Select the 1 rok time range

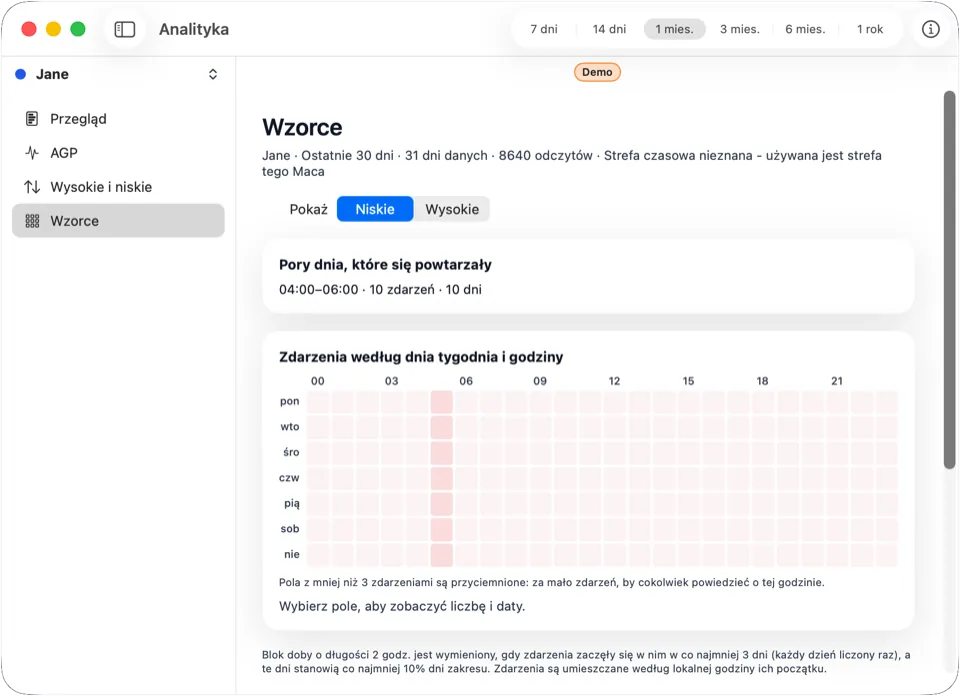pyautogui.click(x=869, y=29)
